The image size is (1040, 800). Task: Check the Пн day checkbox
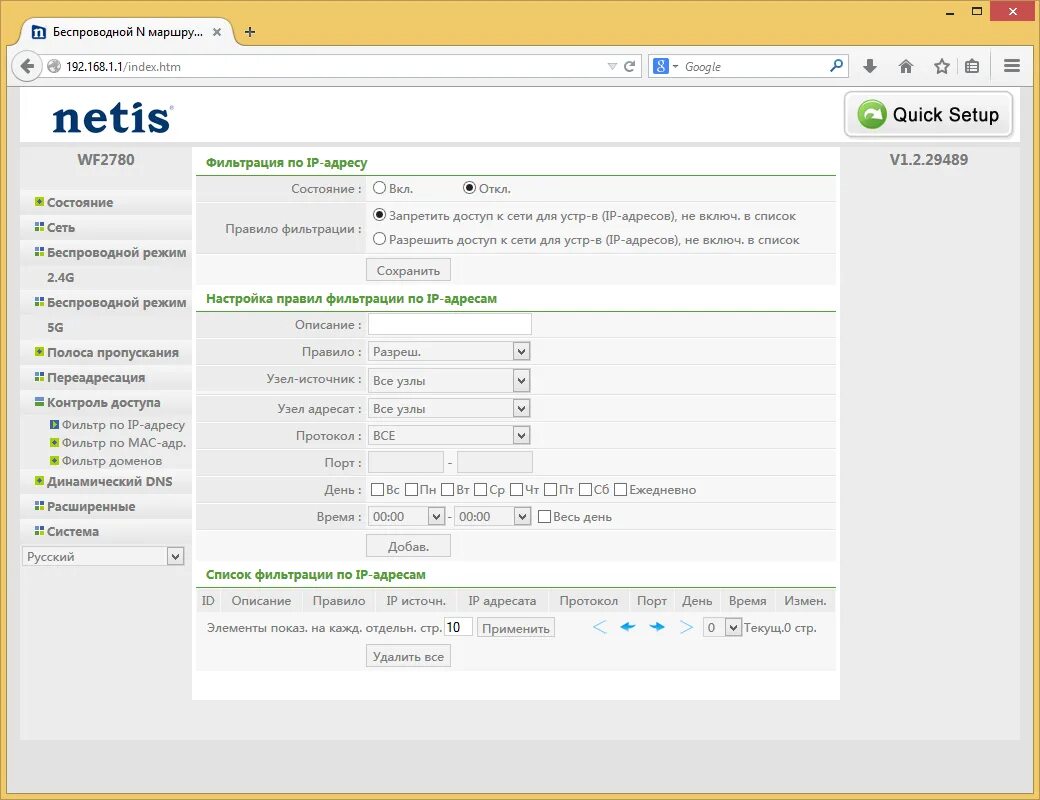pos(411,490)
